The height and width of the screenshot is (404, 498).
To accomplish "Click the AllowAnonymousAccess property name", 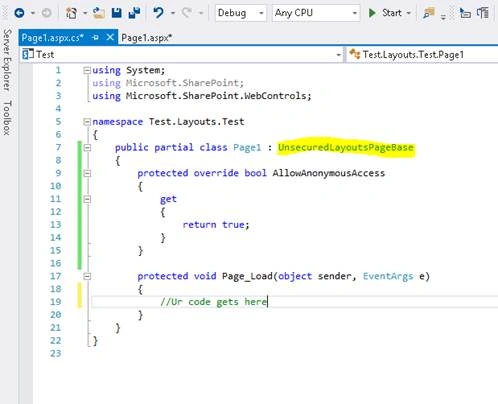I will (x=329, y=173).
